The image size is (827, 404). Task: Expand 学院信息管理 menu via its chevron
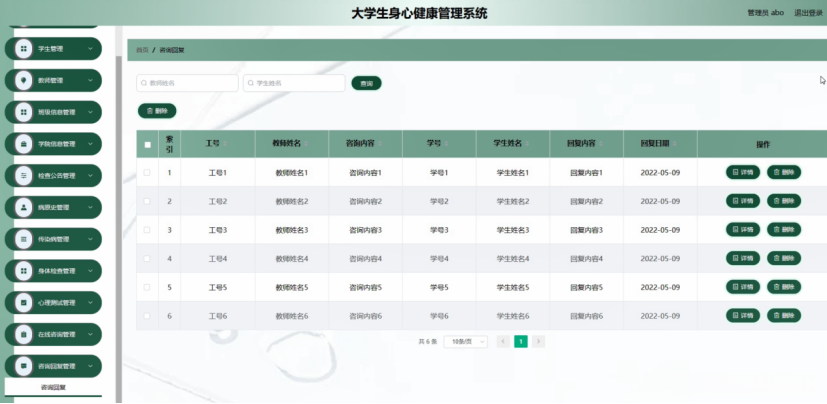pos(90,144)
